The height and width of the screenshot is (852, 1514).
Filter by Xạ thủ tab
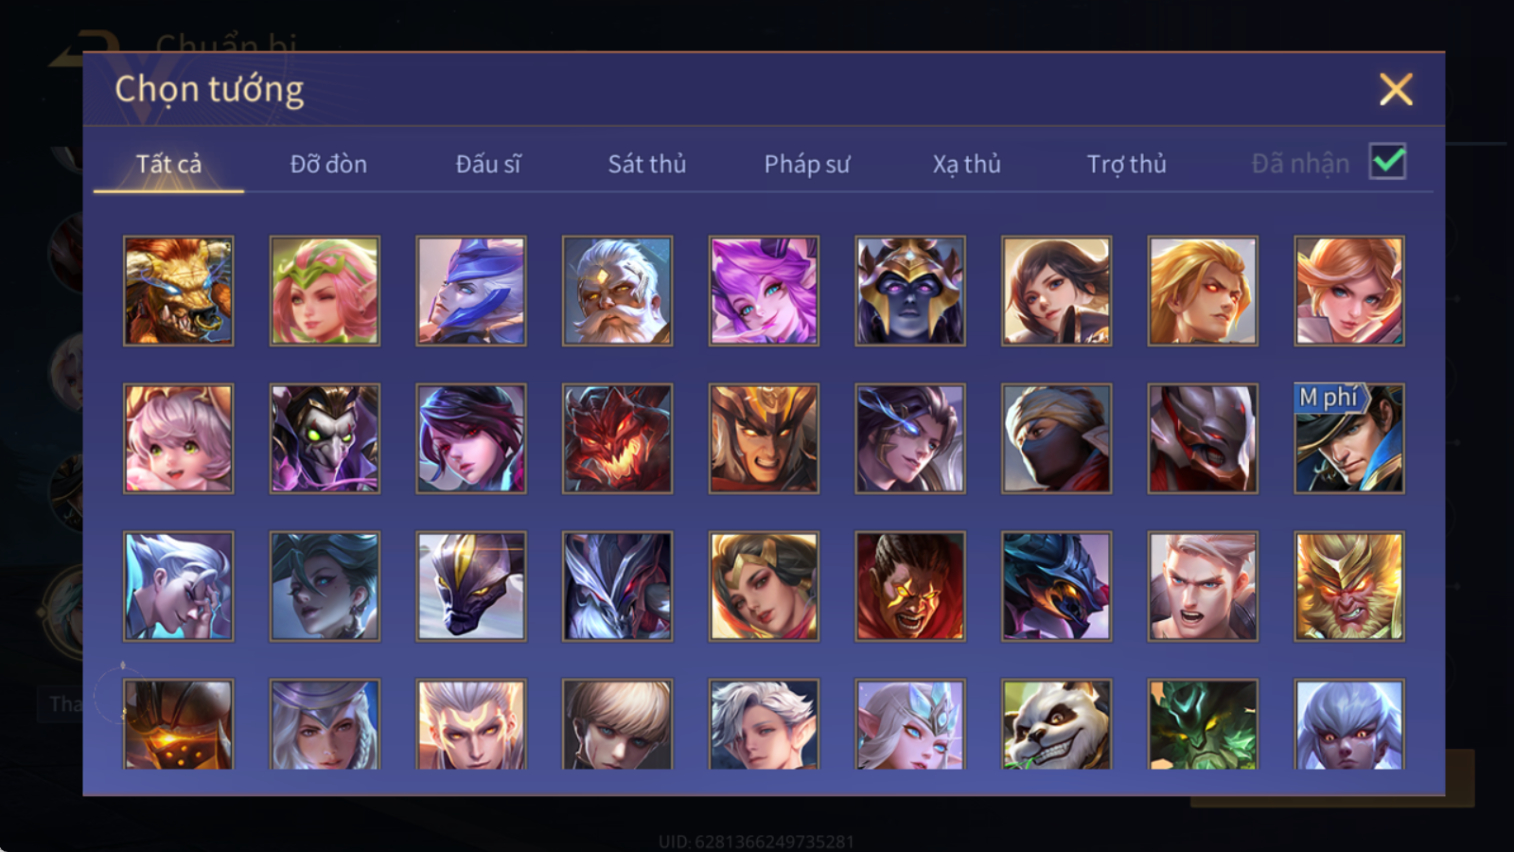966,164
